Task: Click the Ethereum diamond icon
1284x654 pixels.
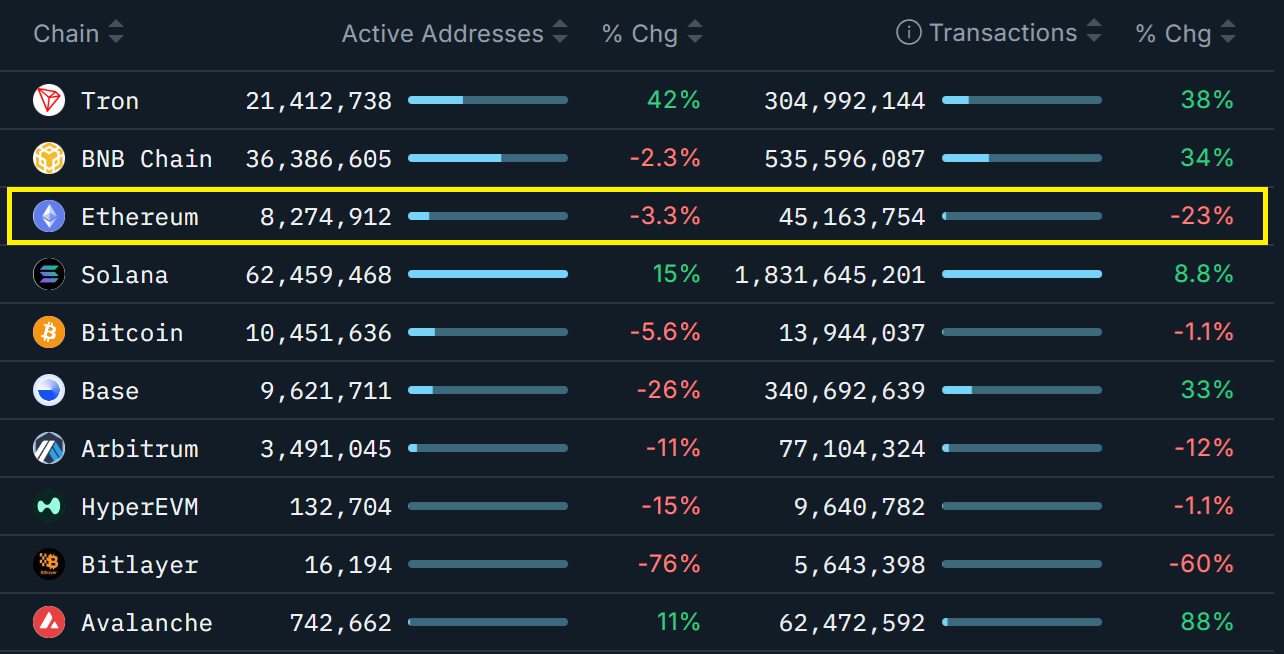Action: click(x=48, y=216)
